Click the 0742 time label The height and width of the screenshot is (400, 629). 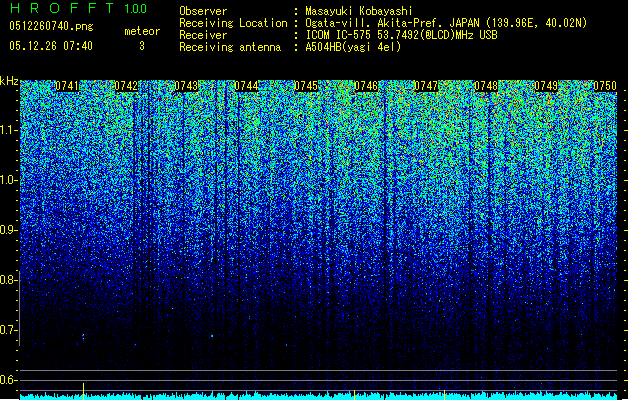(126, 86)
